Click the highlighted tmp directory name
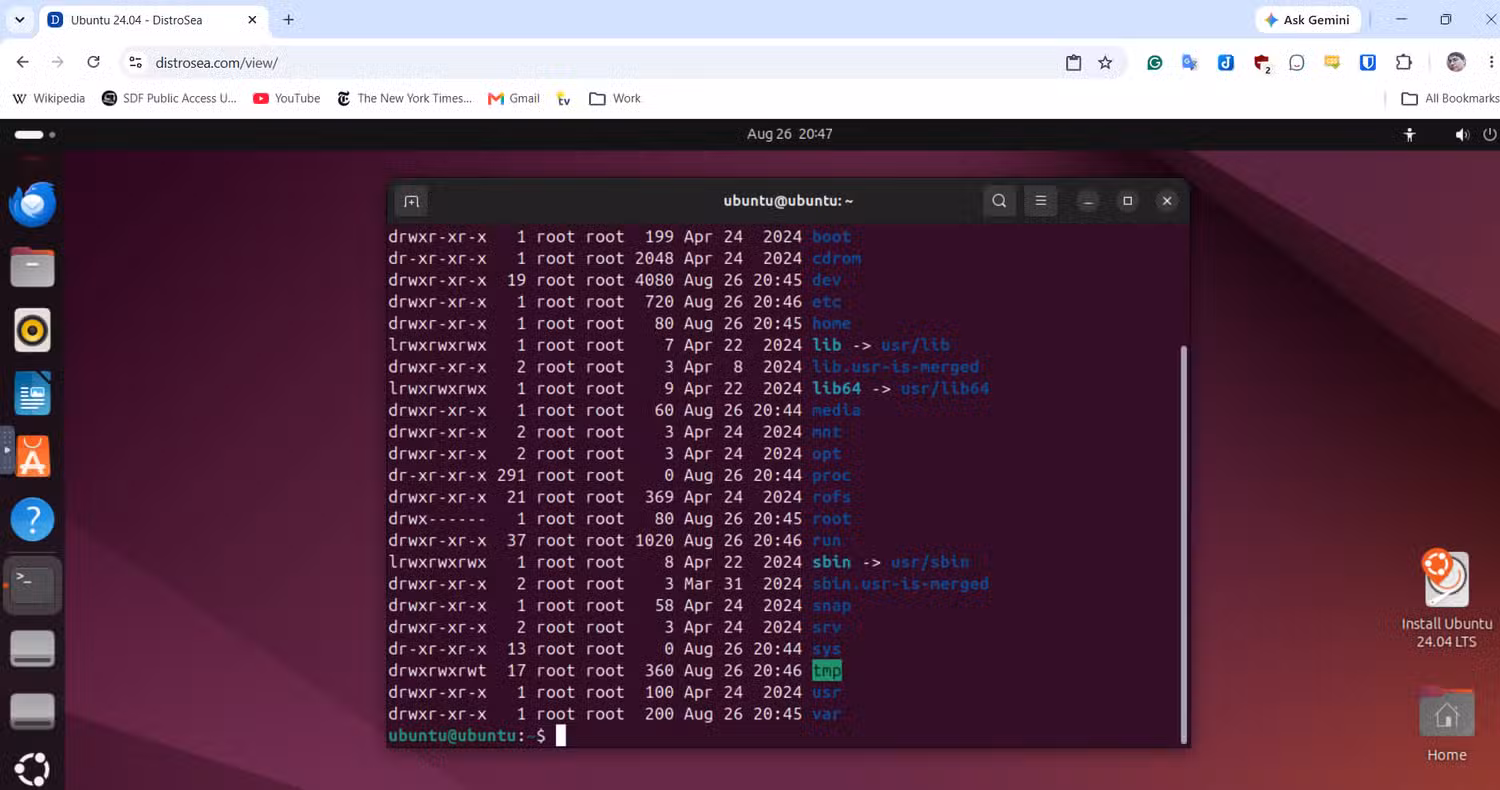 tap(827, 671)
